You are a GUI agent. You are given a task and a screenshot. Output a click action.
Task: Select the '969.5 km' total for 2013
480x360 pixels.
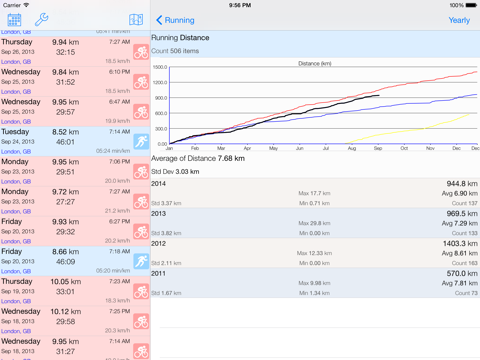click(462, 213)
